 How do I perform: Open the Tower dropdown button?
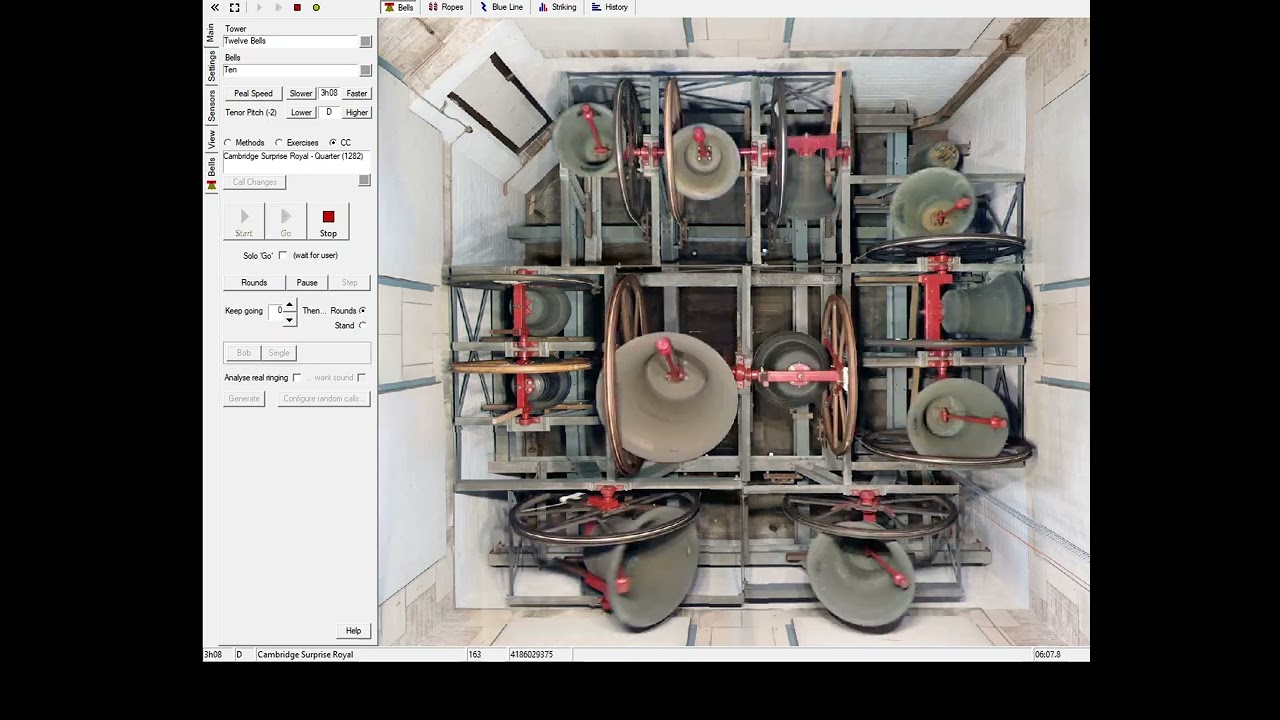point(366,41)
